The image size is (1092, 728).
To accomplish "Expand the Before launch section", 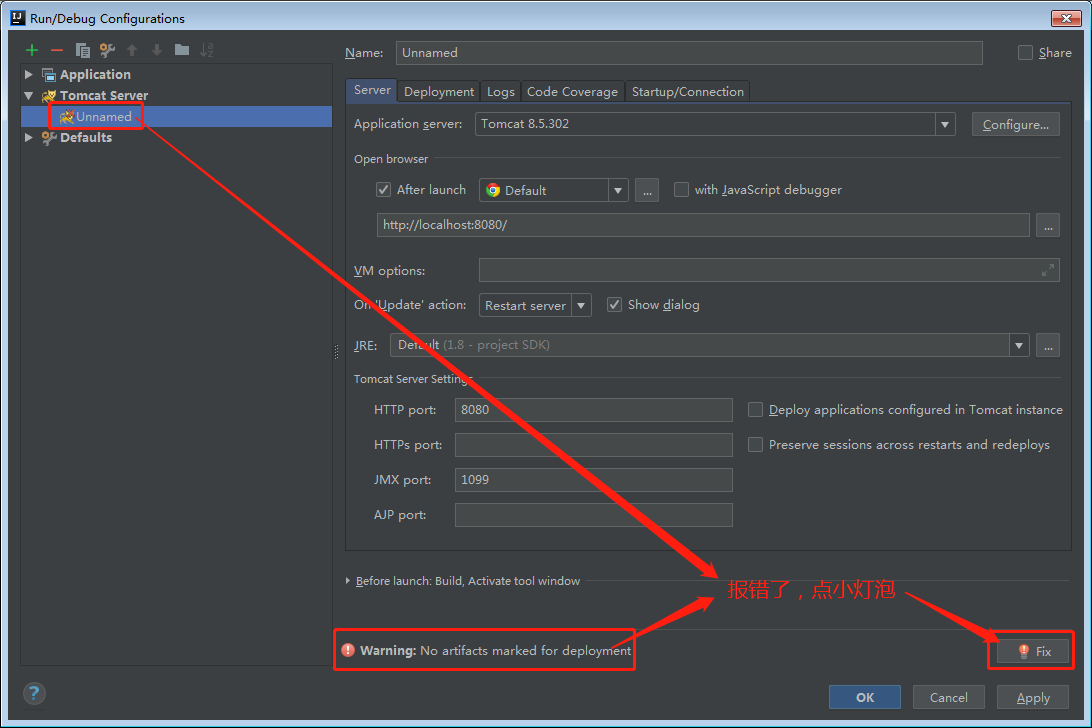I will [348, 580].
